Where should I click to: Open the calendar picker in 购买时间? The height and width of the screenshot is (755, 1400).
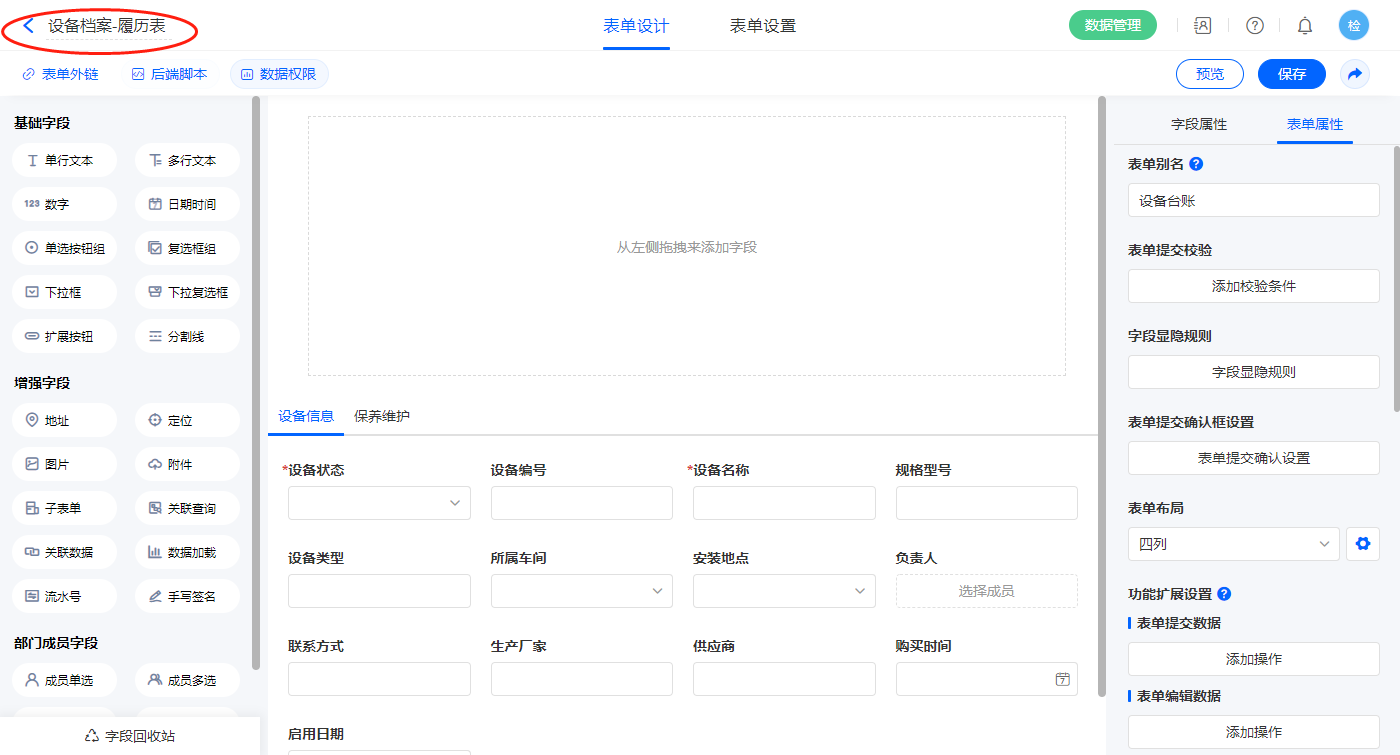click(1062, 679)
